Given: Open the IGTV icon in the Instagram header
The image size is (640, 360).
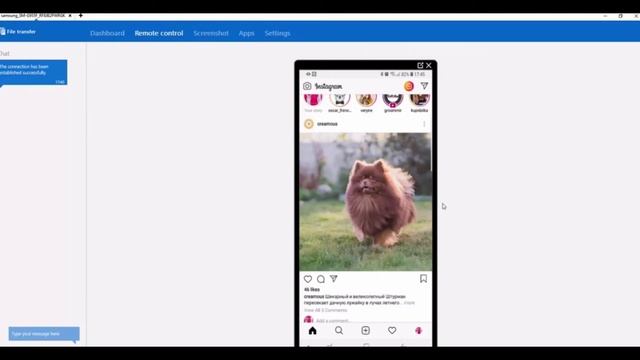Looking at the screenshot, I should point(409,86).
